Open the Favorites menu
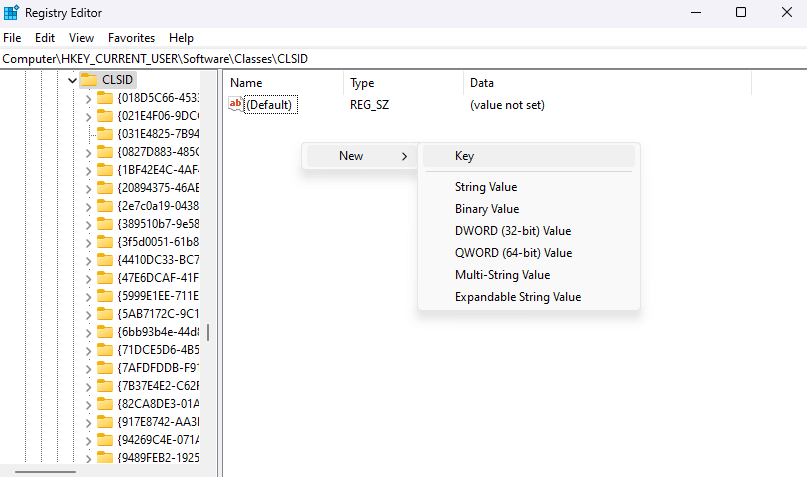The height and width of the screenshot is (477, 807). click(131, 38)
